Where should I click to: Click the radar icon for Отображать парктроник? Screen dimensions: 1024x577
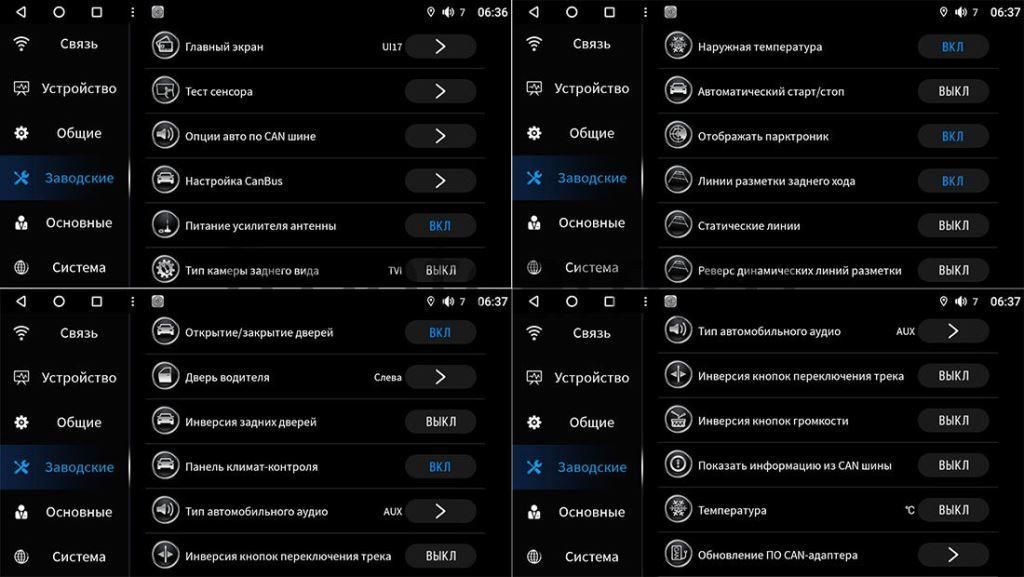point(678,136)
